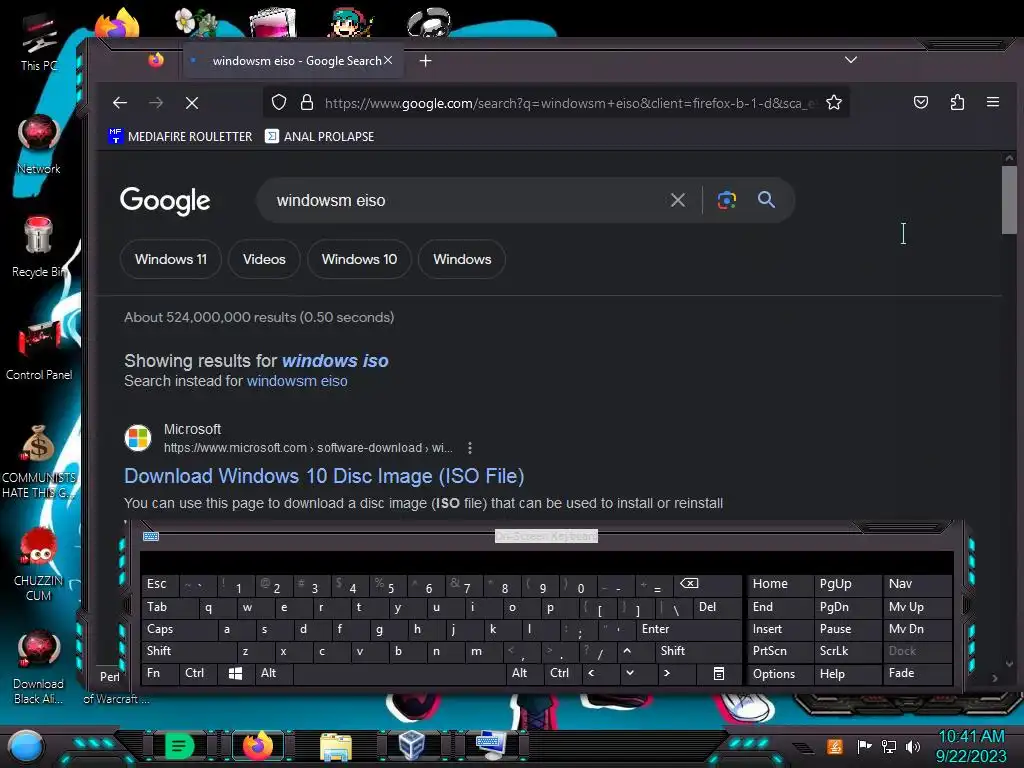The width and height of the screenshot is (1024, 768).
Task: Tap the context menu key on keyboard
Action: [718, 673]
